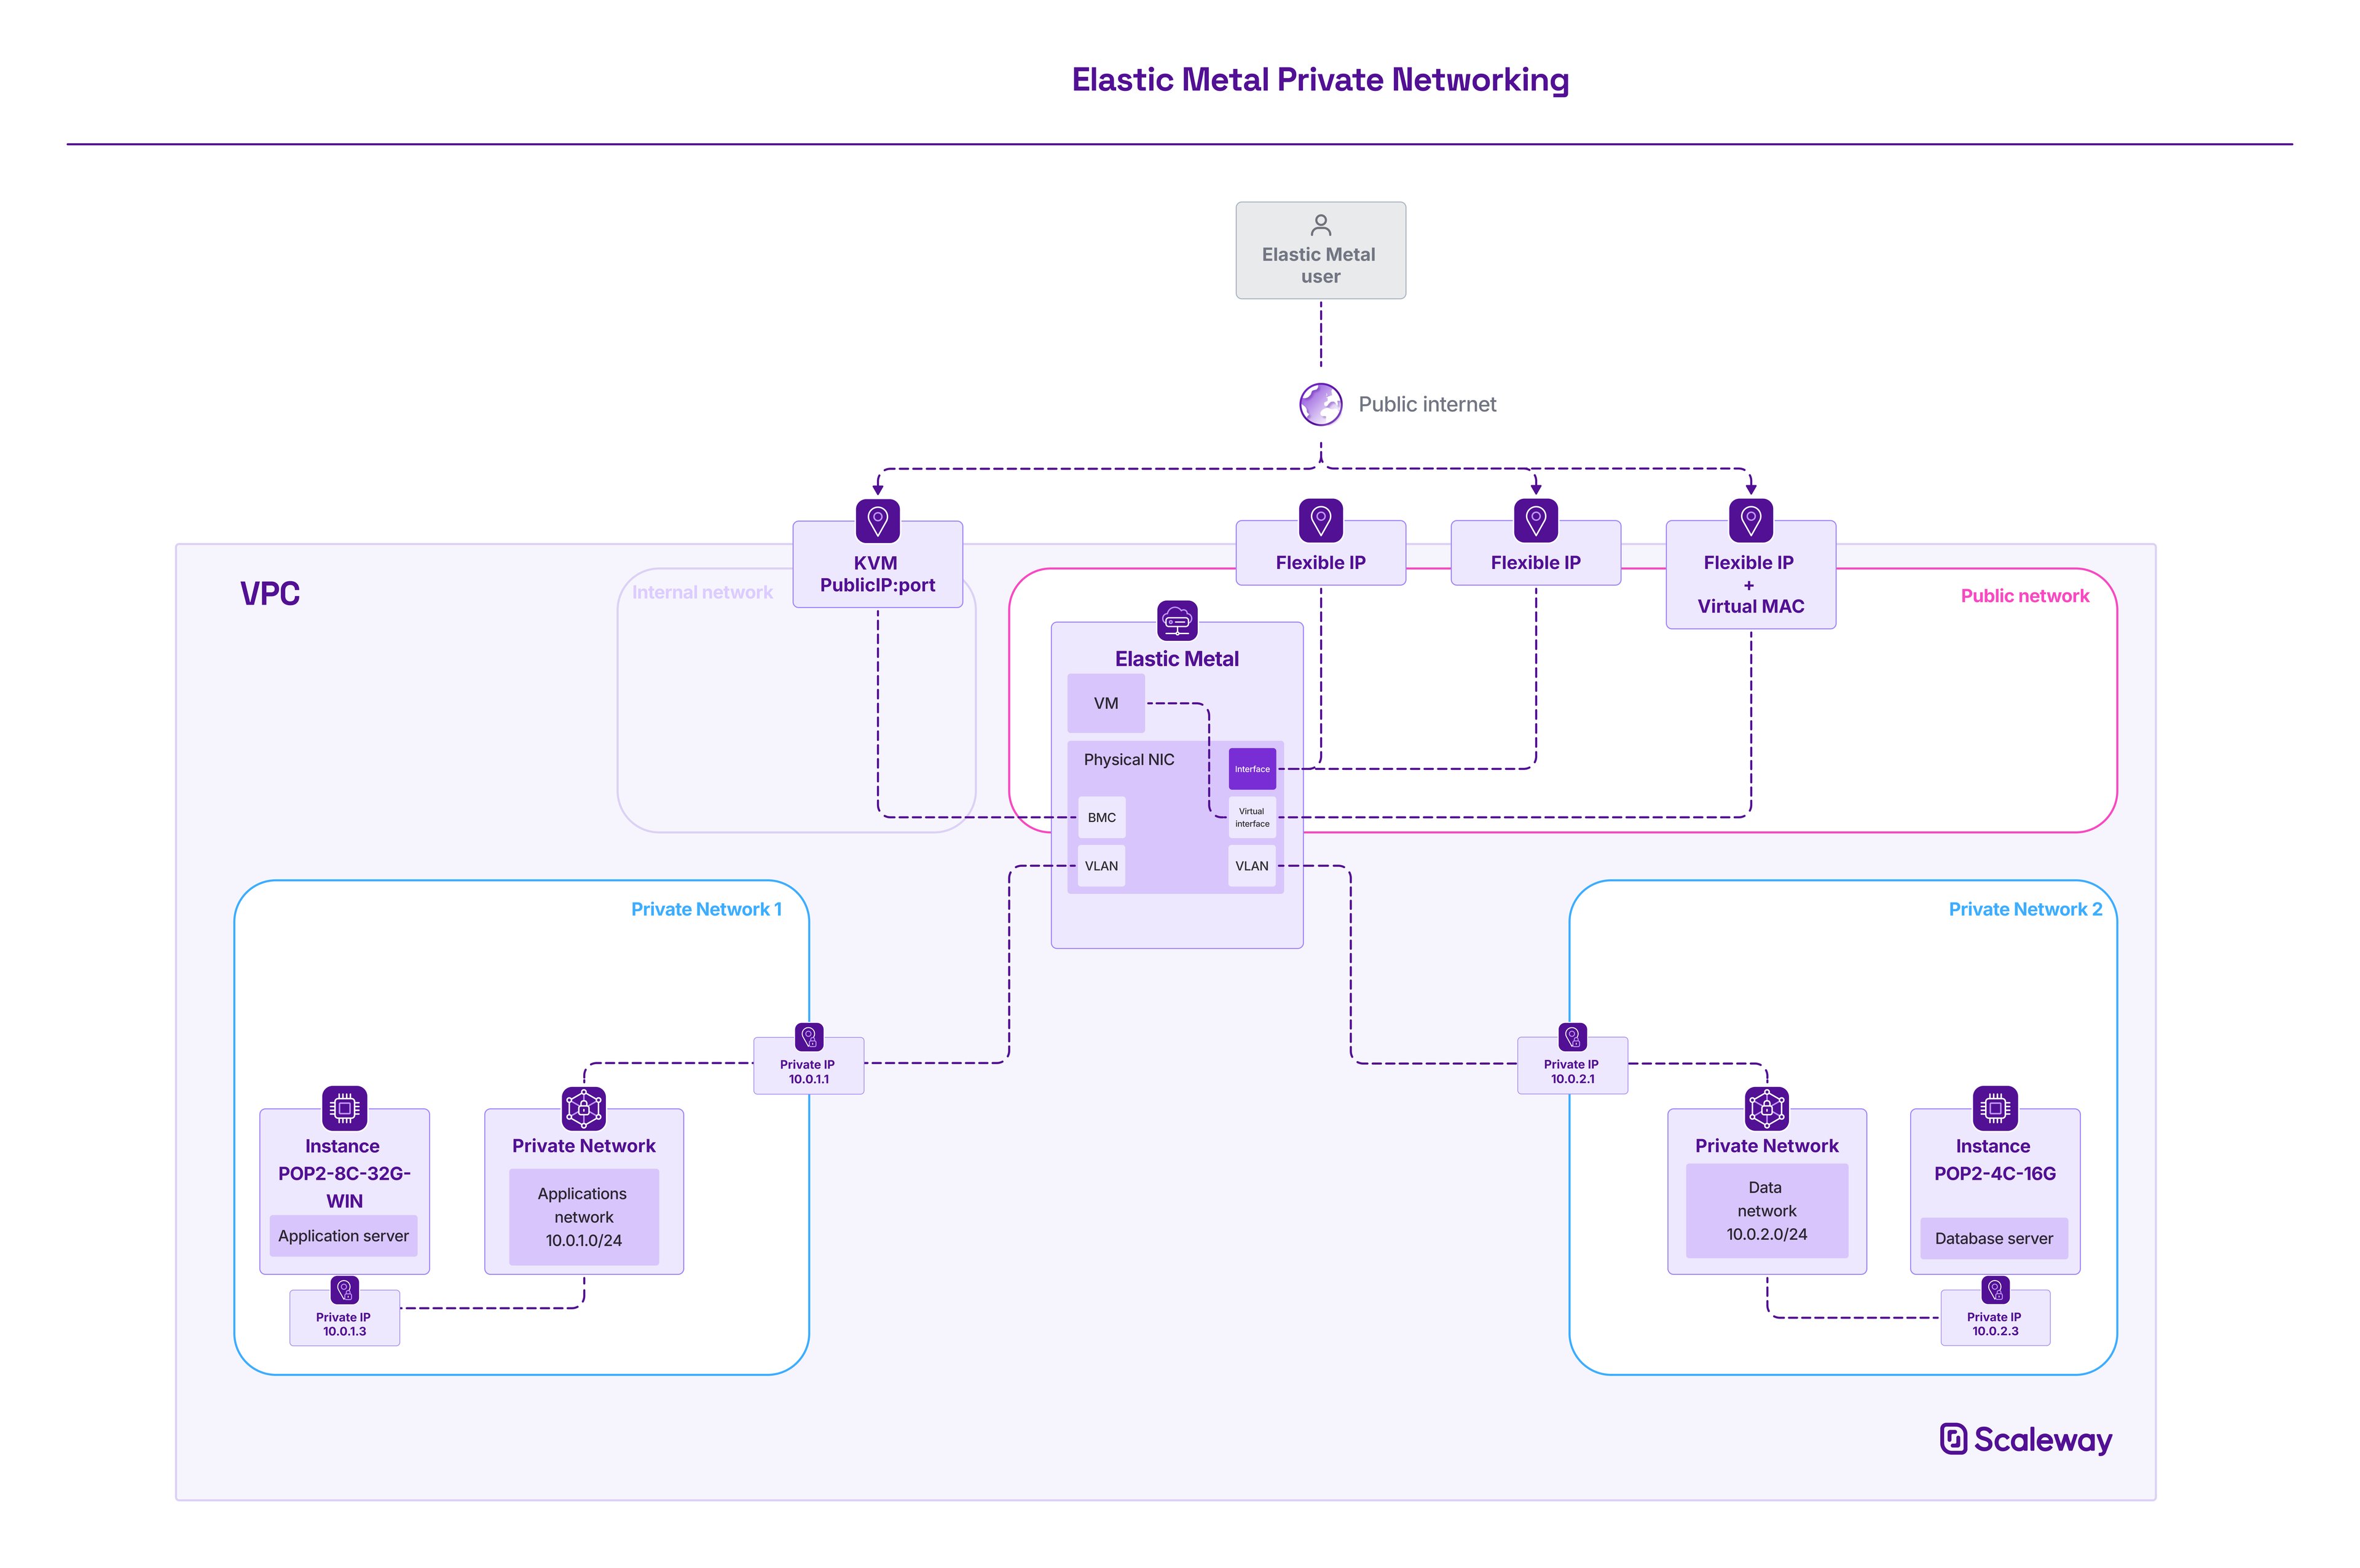This screenshot has width=2360, height=1568.
Task: Click the location pin icon above KVM PublicIP:port
Action: (877, 520)
